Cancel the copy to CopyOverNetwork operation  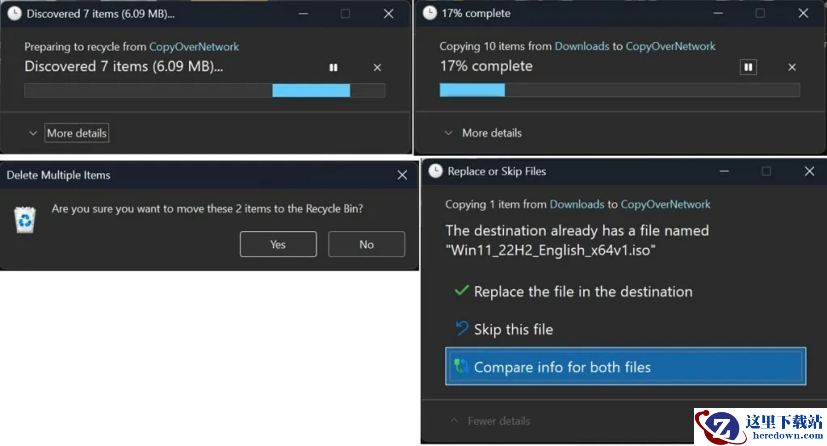[792, 67]
